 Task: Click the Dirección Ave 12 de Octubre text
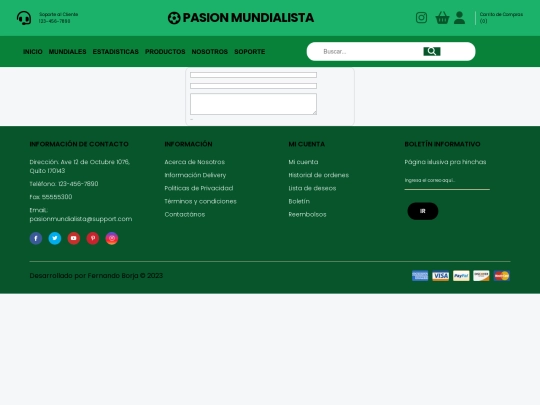[80, 166]
